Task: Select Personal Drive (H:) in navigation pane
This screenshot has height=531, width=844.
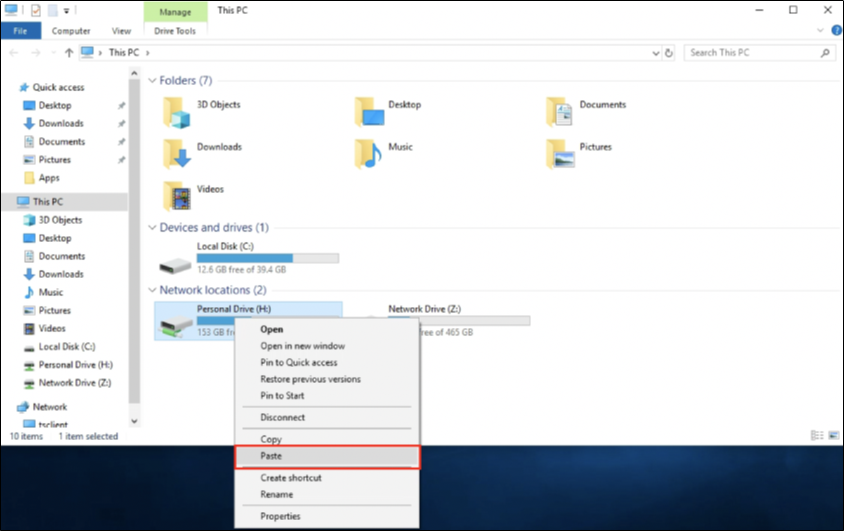Action: 75,365
